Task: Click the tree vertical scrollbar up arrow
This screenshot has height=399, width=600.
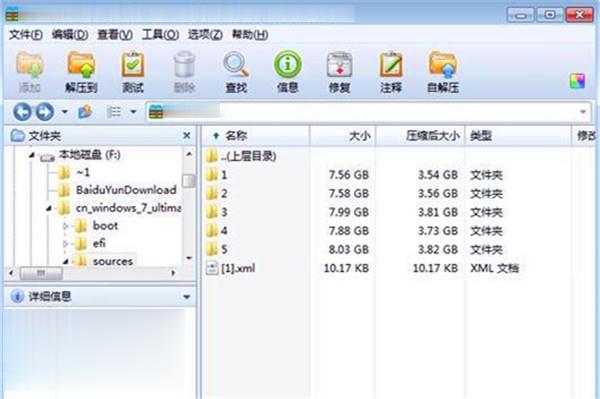Action: (189, 154)
